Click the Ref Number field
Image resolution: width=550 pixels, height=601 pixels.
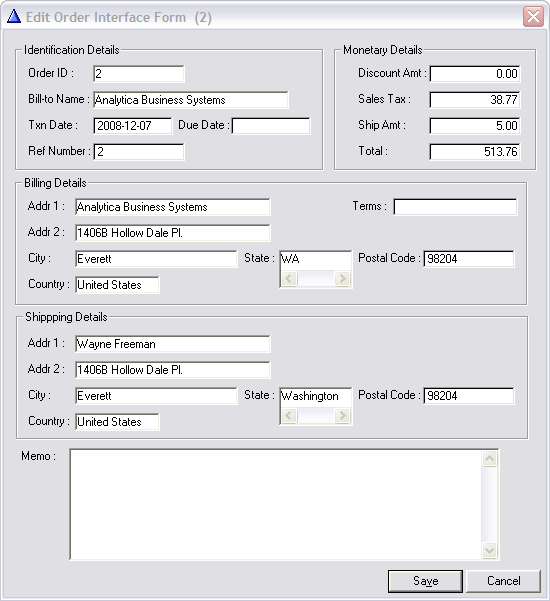139,151
